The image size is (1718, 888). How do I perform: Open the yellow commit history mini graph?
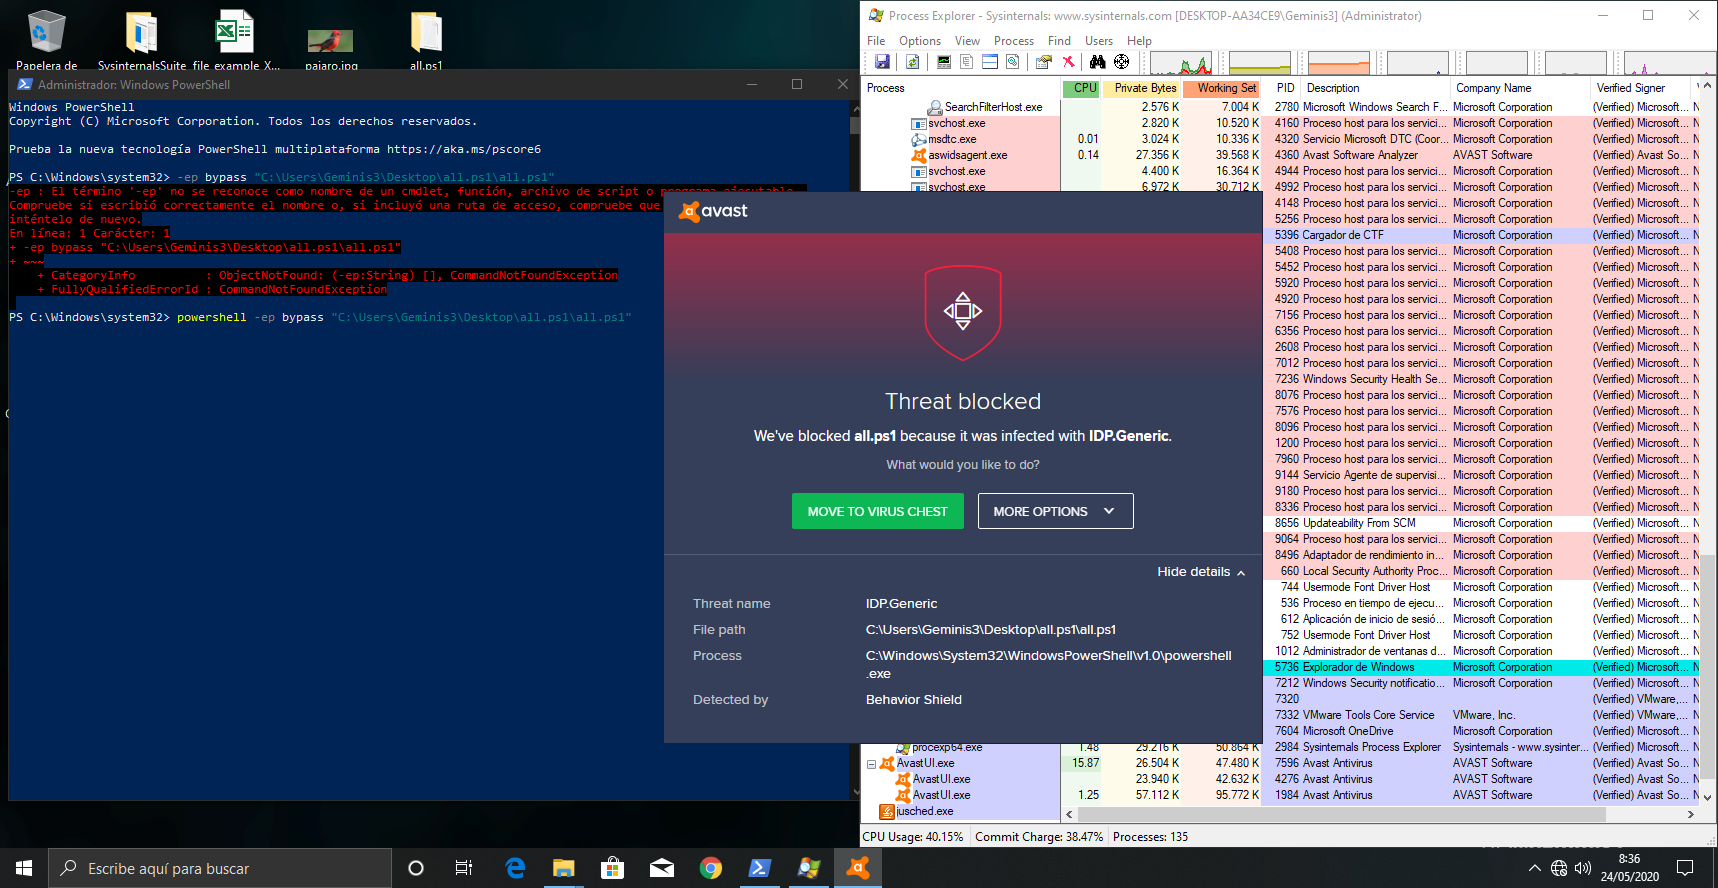tap(1260, 63)
